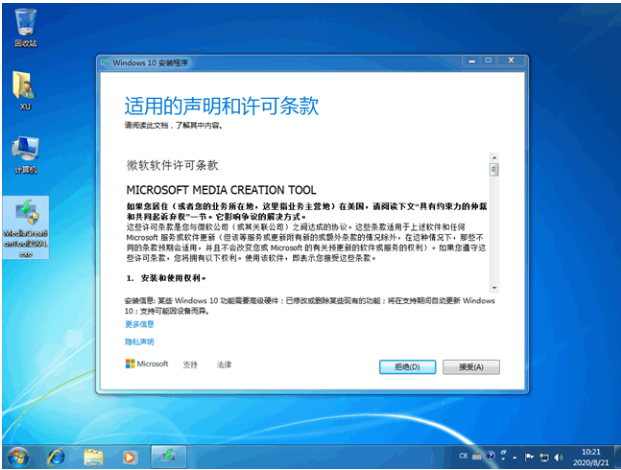621x470 pixels.
Task: Click the Microsoft logo in dialog footer
Action: 147,364
